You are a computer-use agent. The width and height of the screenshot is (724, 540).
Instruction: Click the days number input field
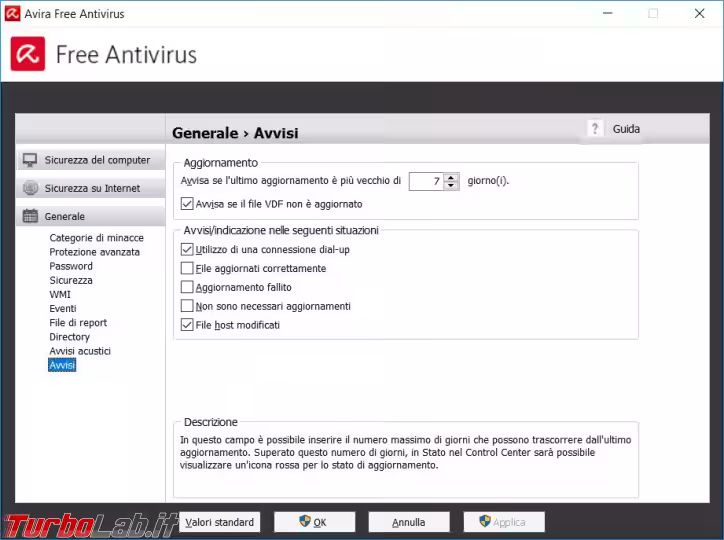click(426, 181)
